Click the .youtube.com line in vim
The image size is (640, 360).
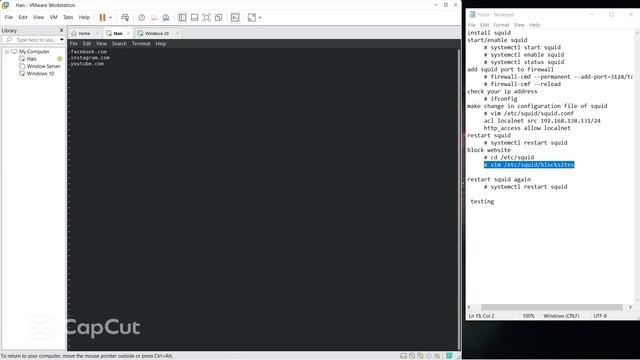click(x=87, y=64)
